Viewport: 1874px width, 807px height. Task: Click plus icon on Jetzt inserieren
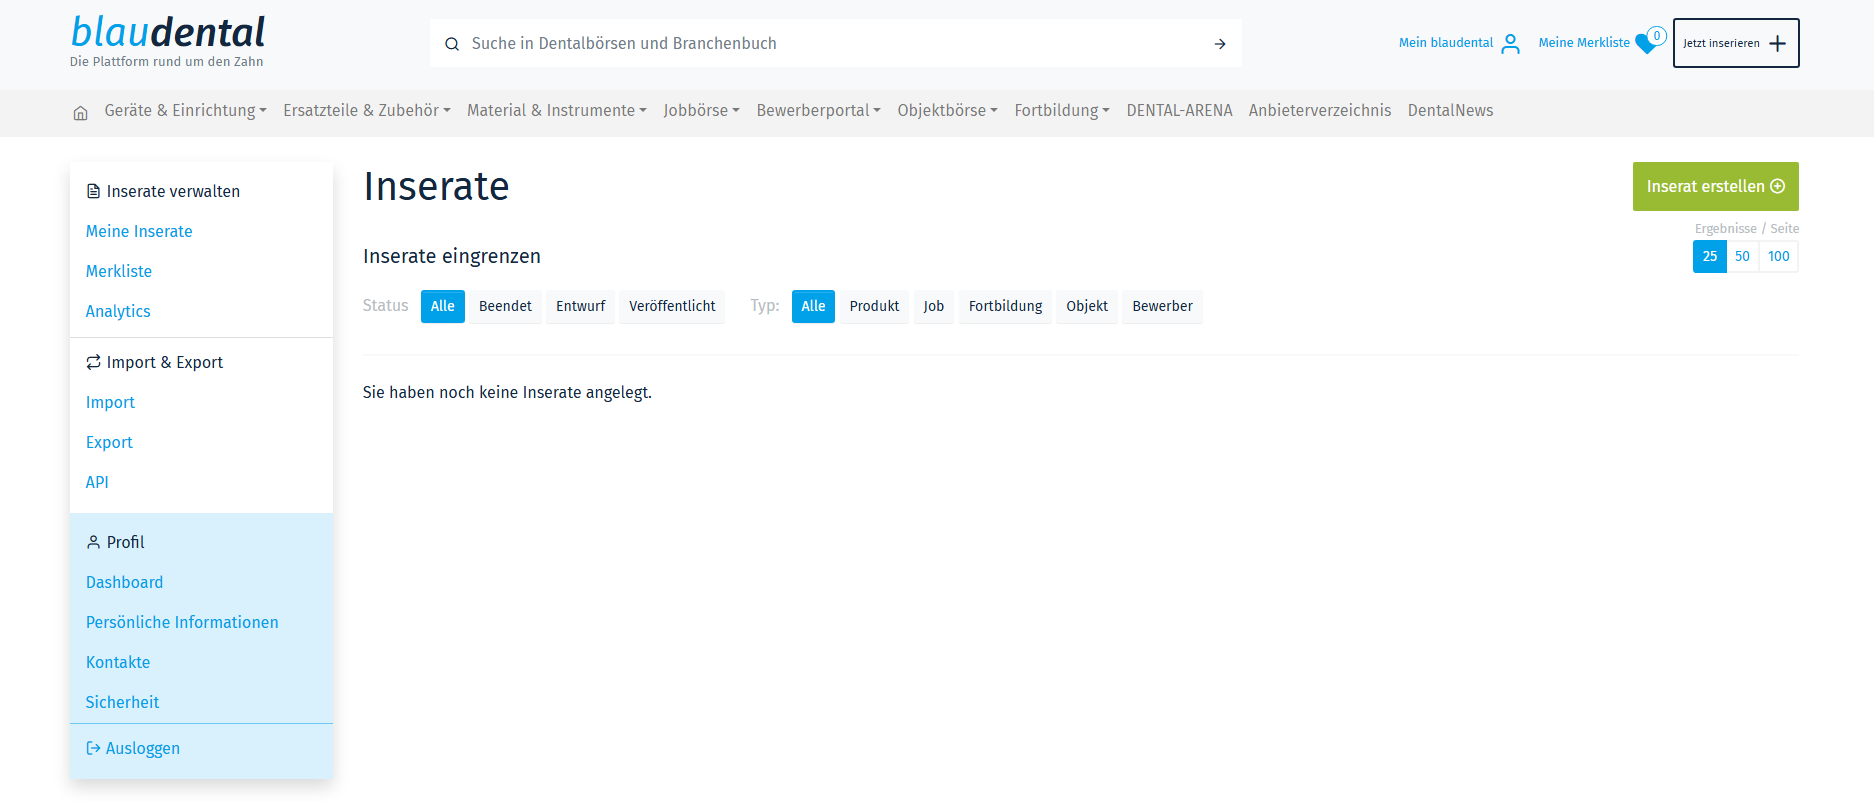1777,44
